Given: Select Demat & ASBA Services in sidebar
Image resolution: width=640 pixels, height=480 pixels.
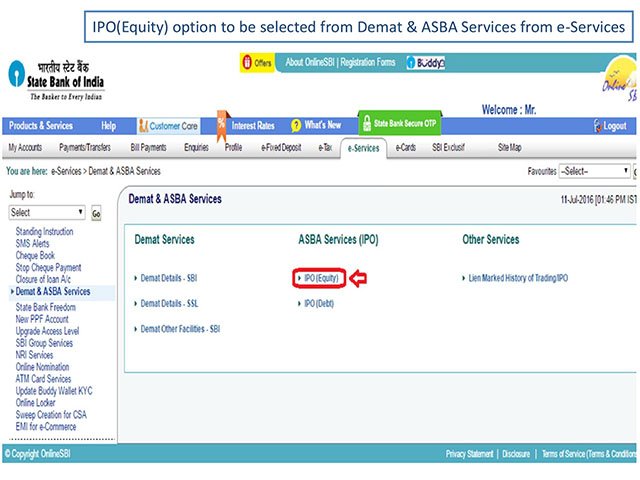Looking at the screenshot, I should tap(53, 291).
